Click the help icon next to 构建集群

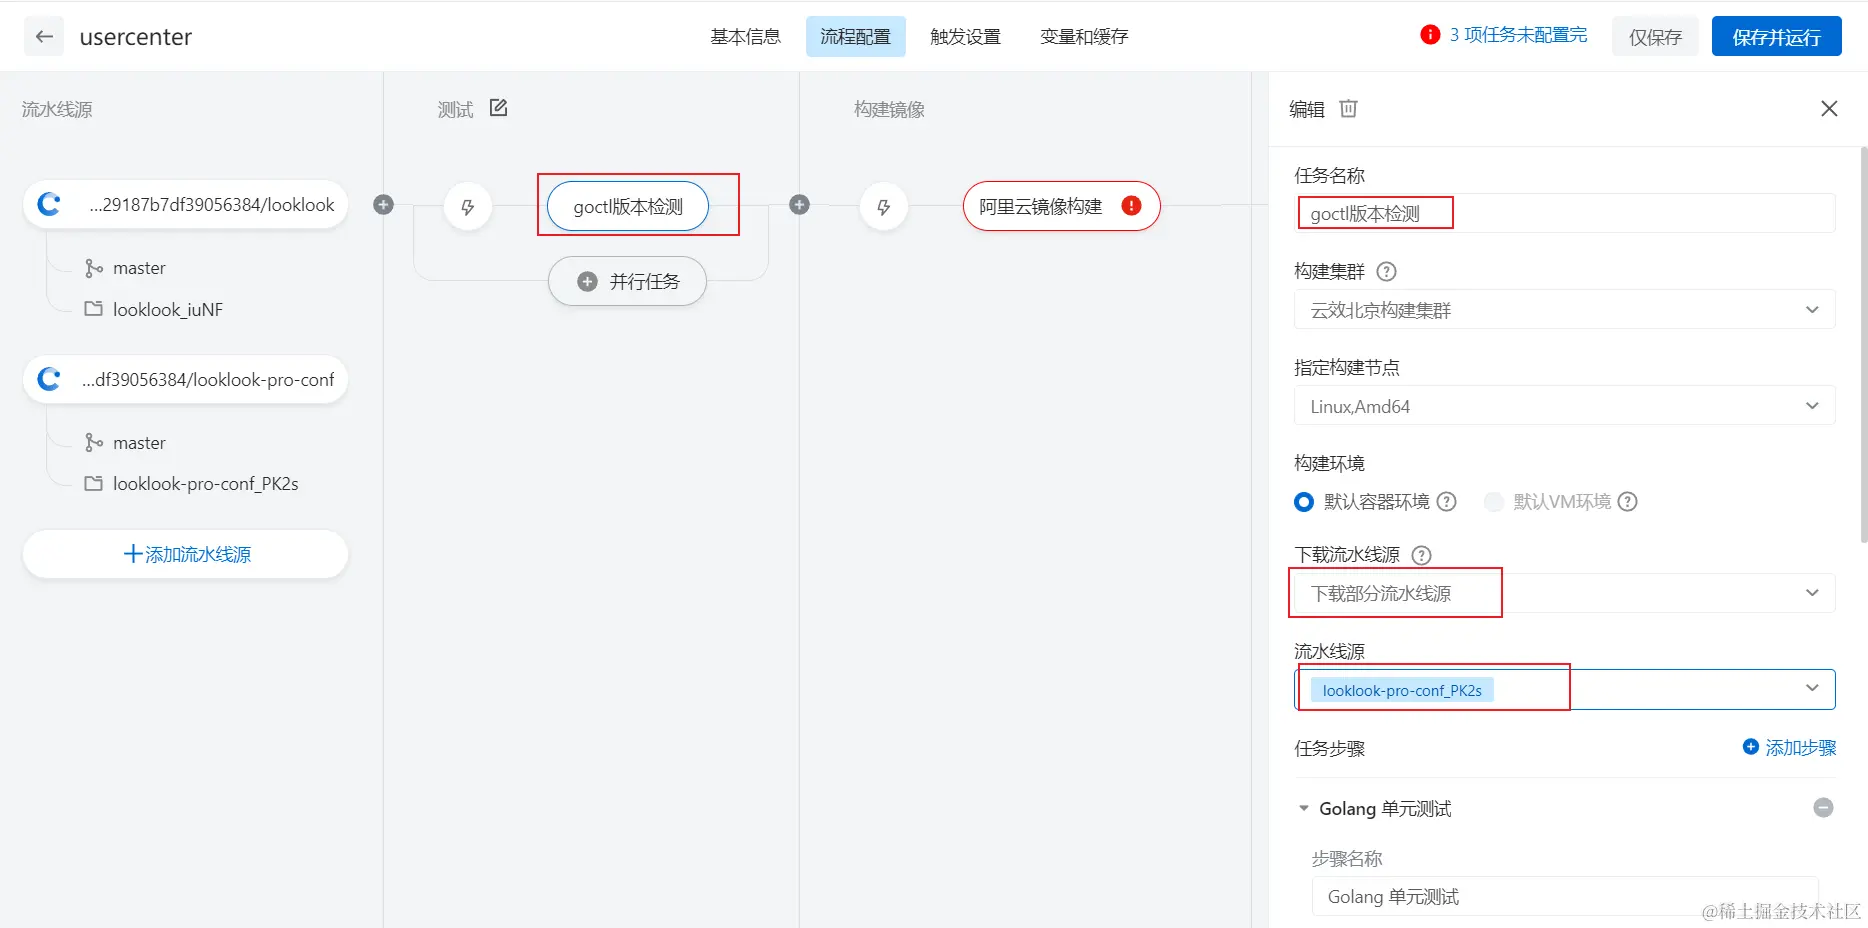click(1386, 271)
